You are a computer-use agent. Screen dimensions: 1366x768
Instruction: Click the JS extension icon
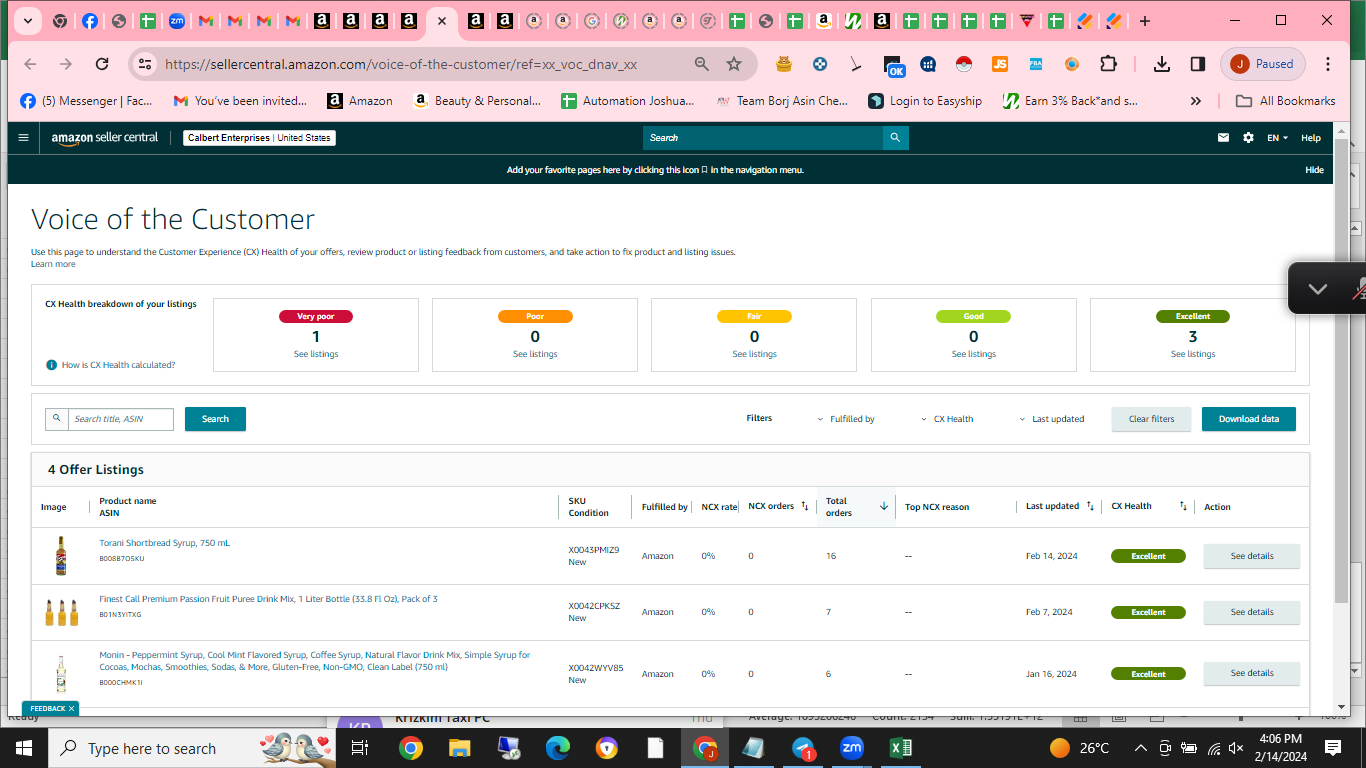pos(1000,64)
